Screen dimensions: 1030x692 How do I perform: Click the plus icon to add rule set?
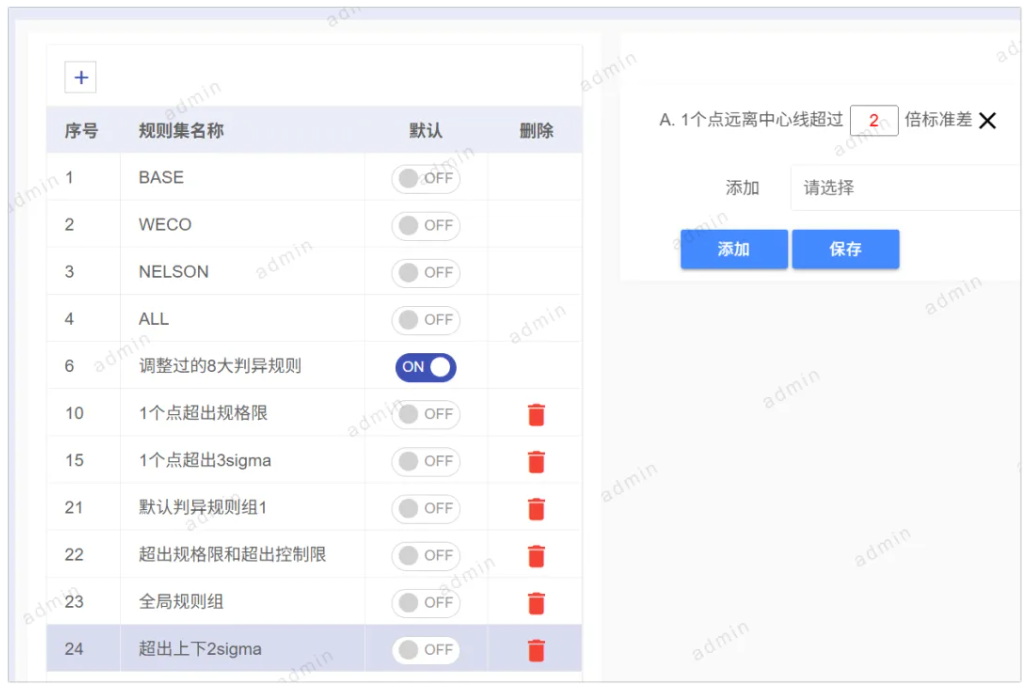click(x=81, y=77)
